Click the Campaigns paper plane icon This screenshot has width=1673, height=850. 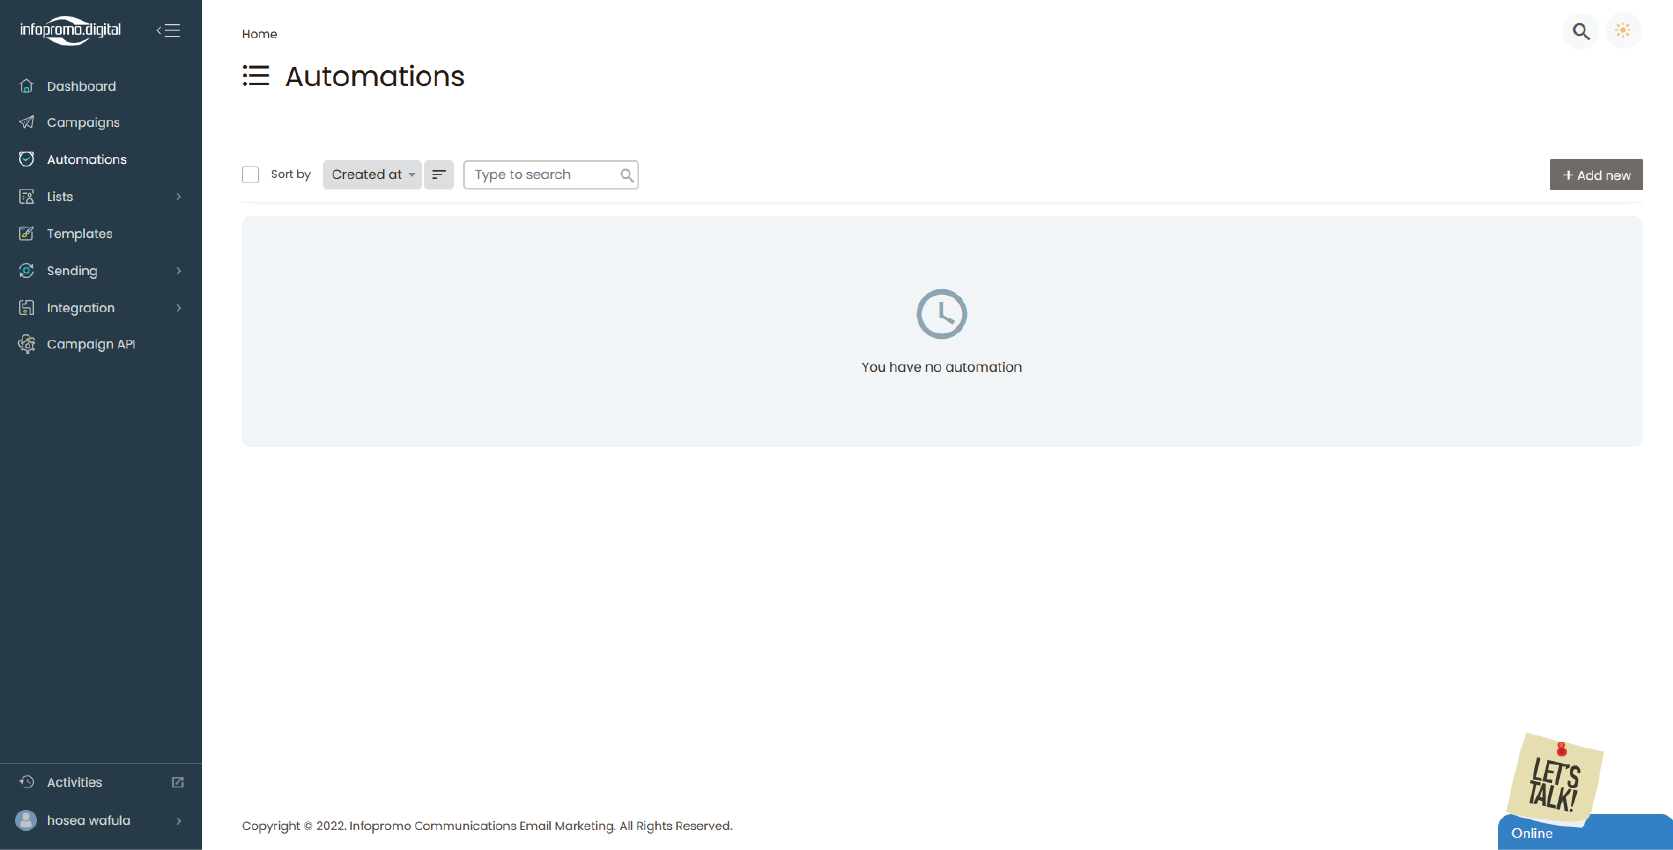(x=27, y=122)
